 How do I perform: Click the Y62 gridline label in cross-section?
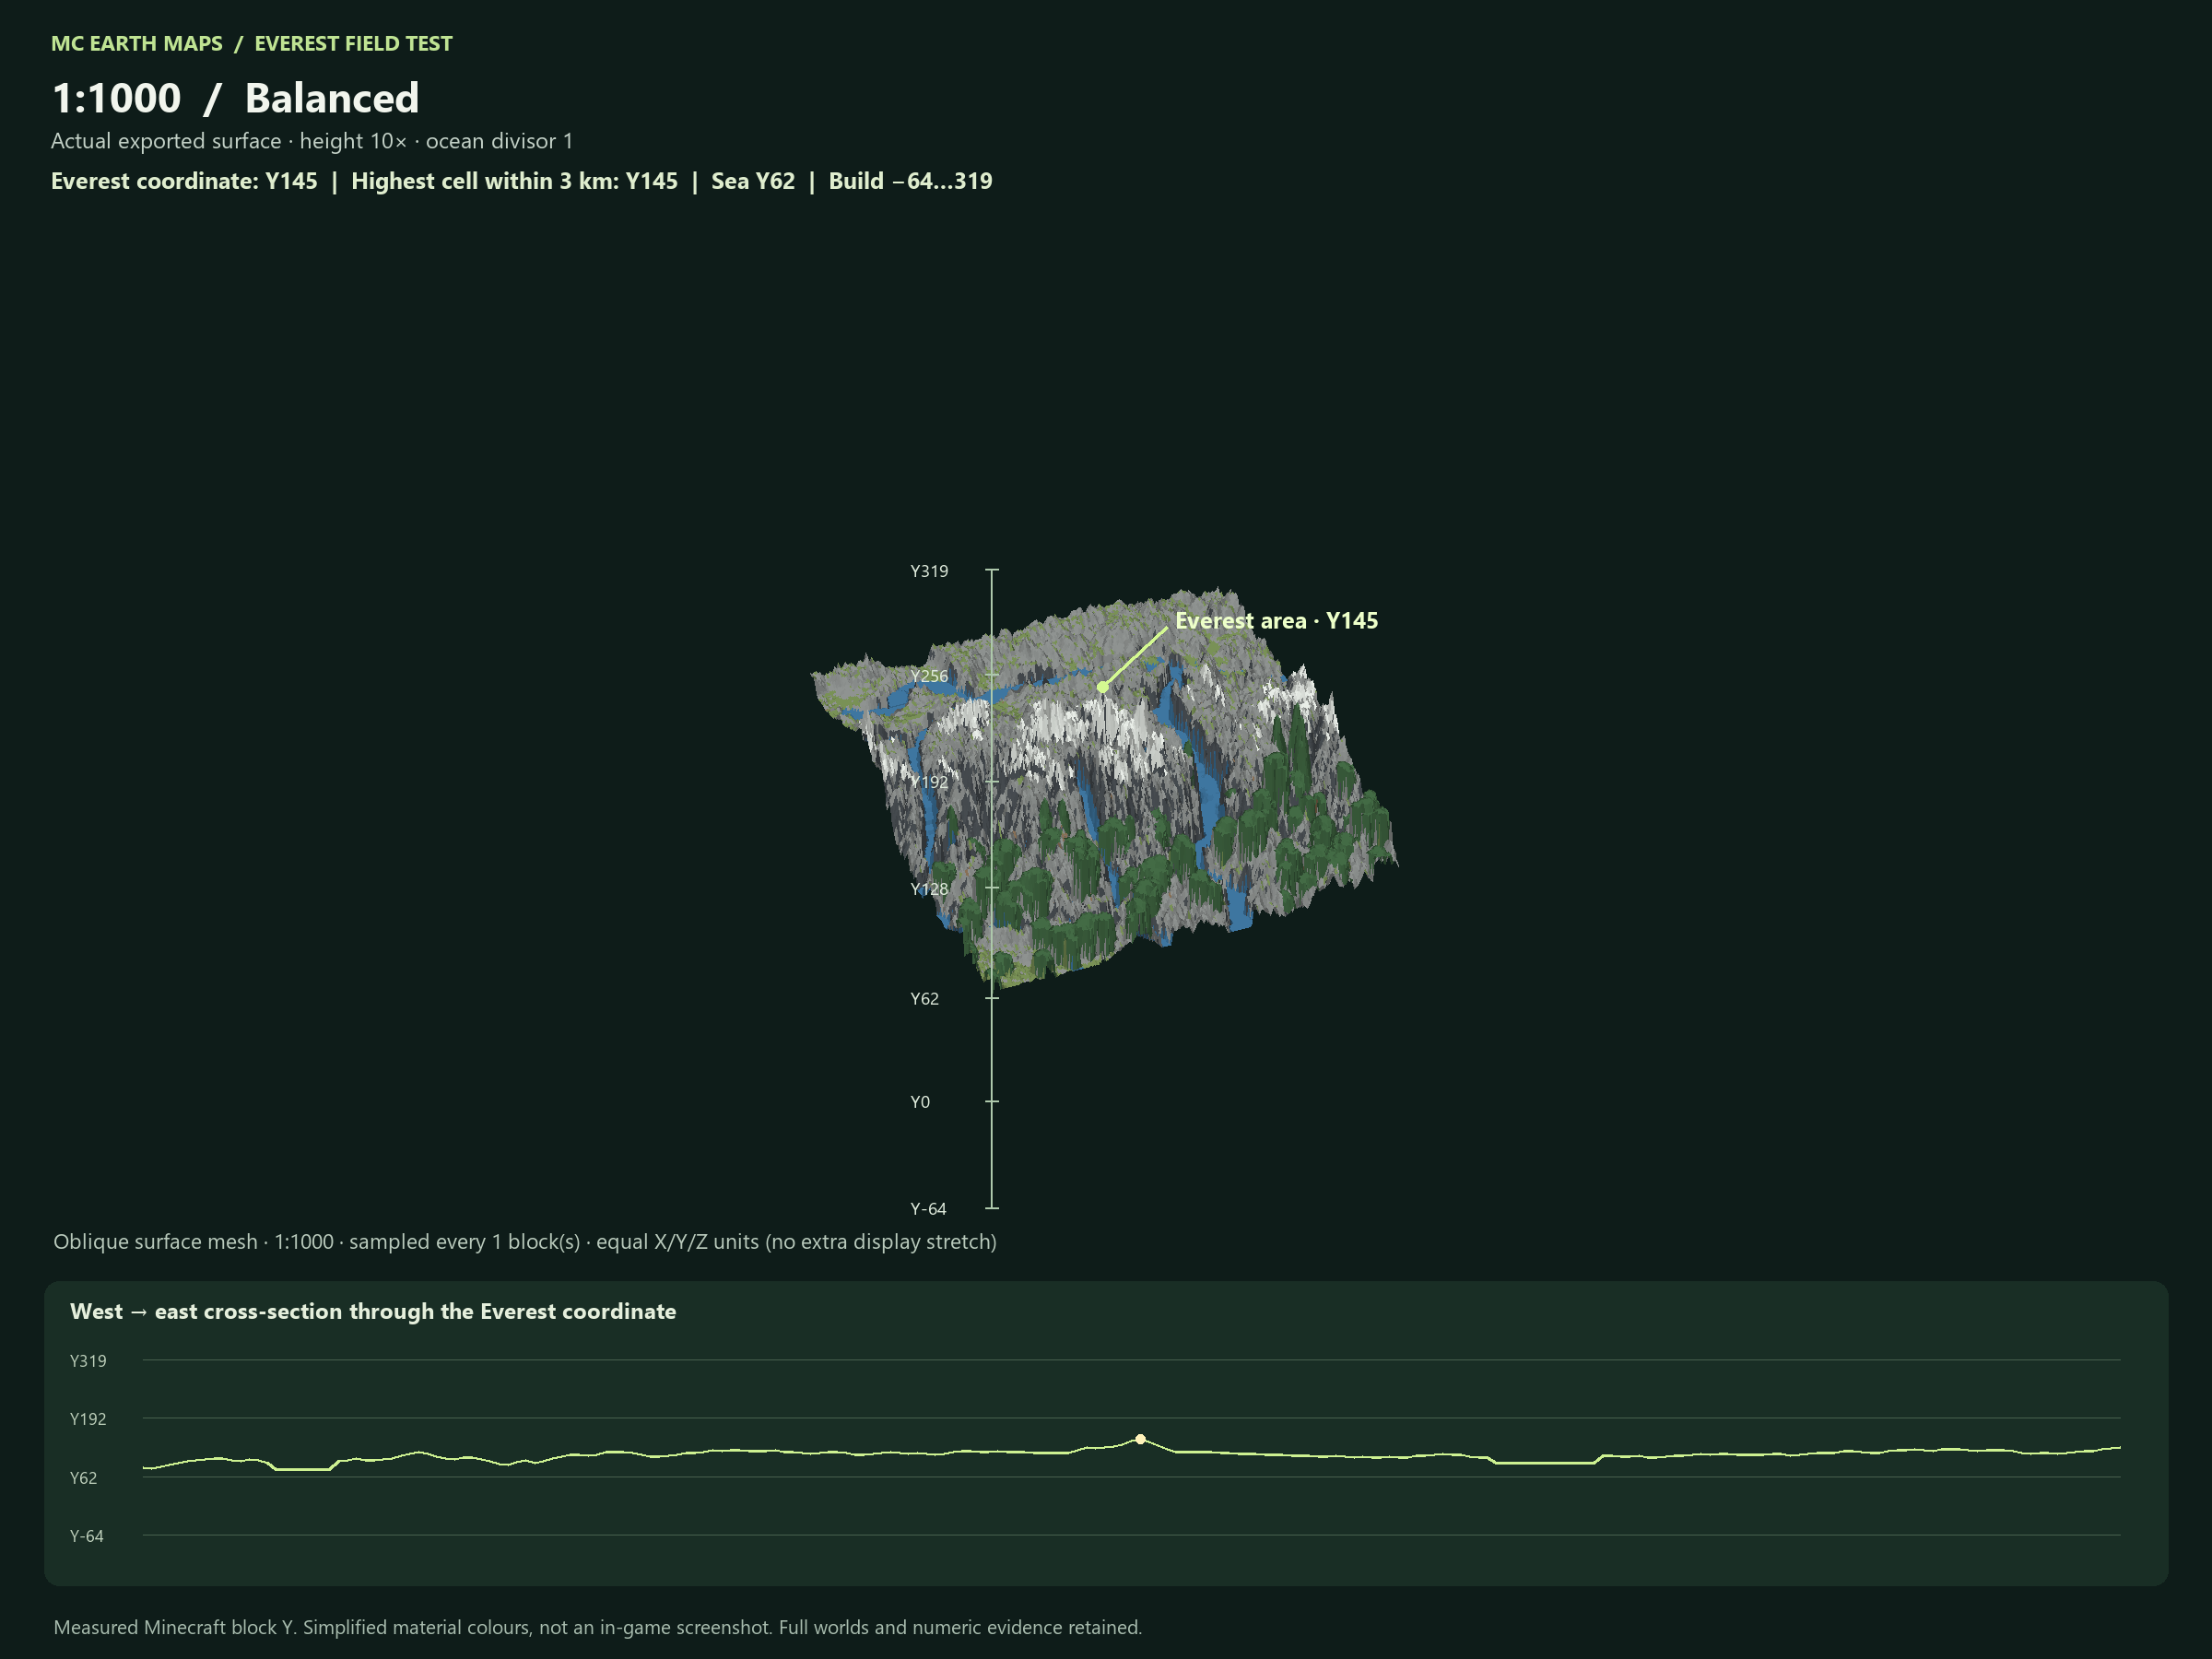tap(83, 1478)
